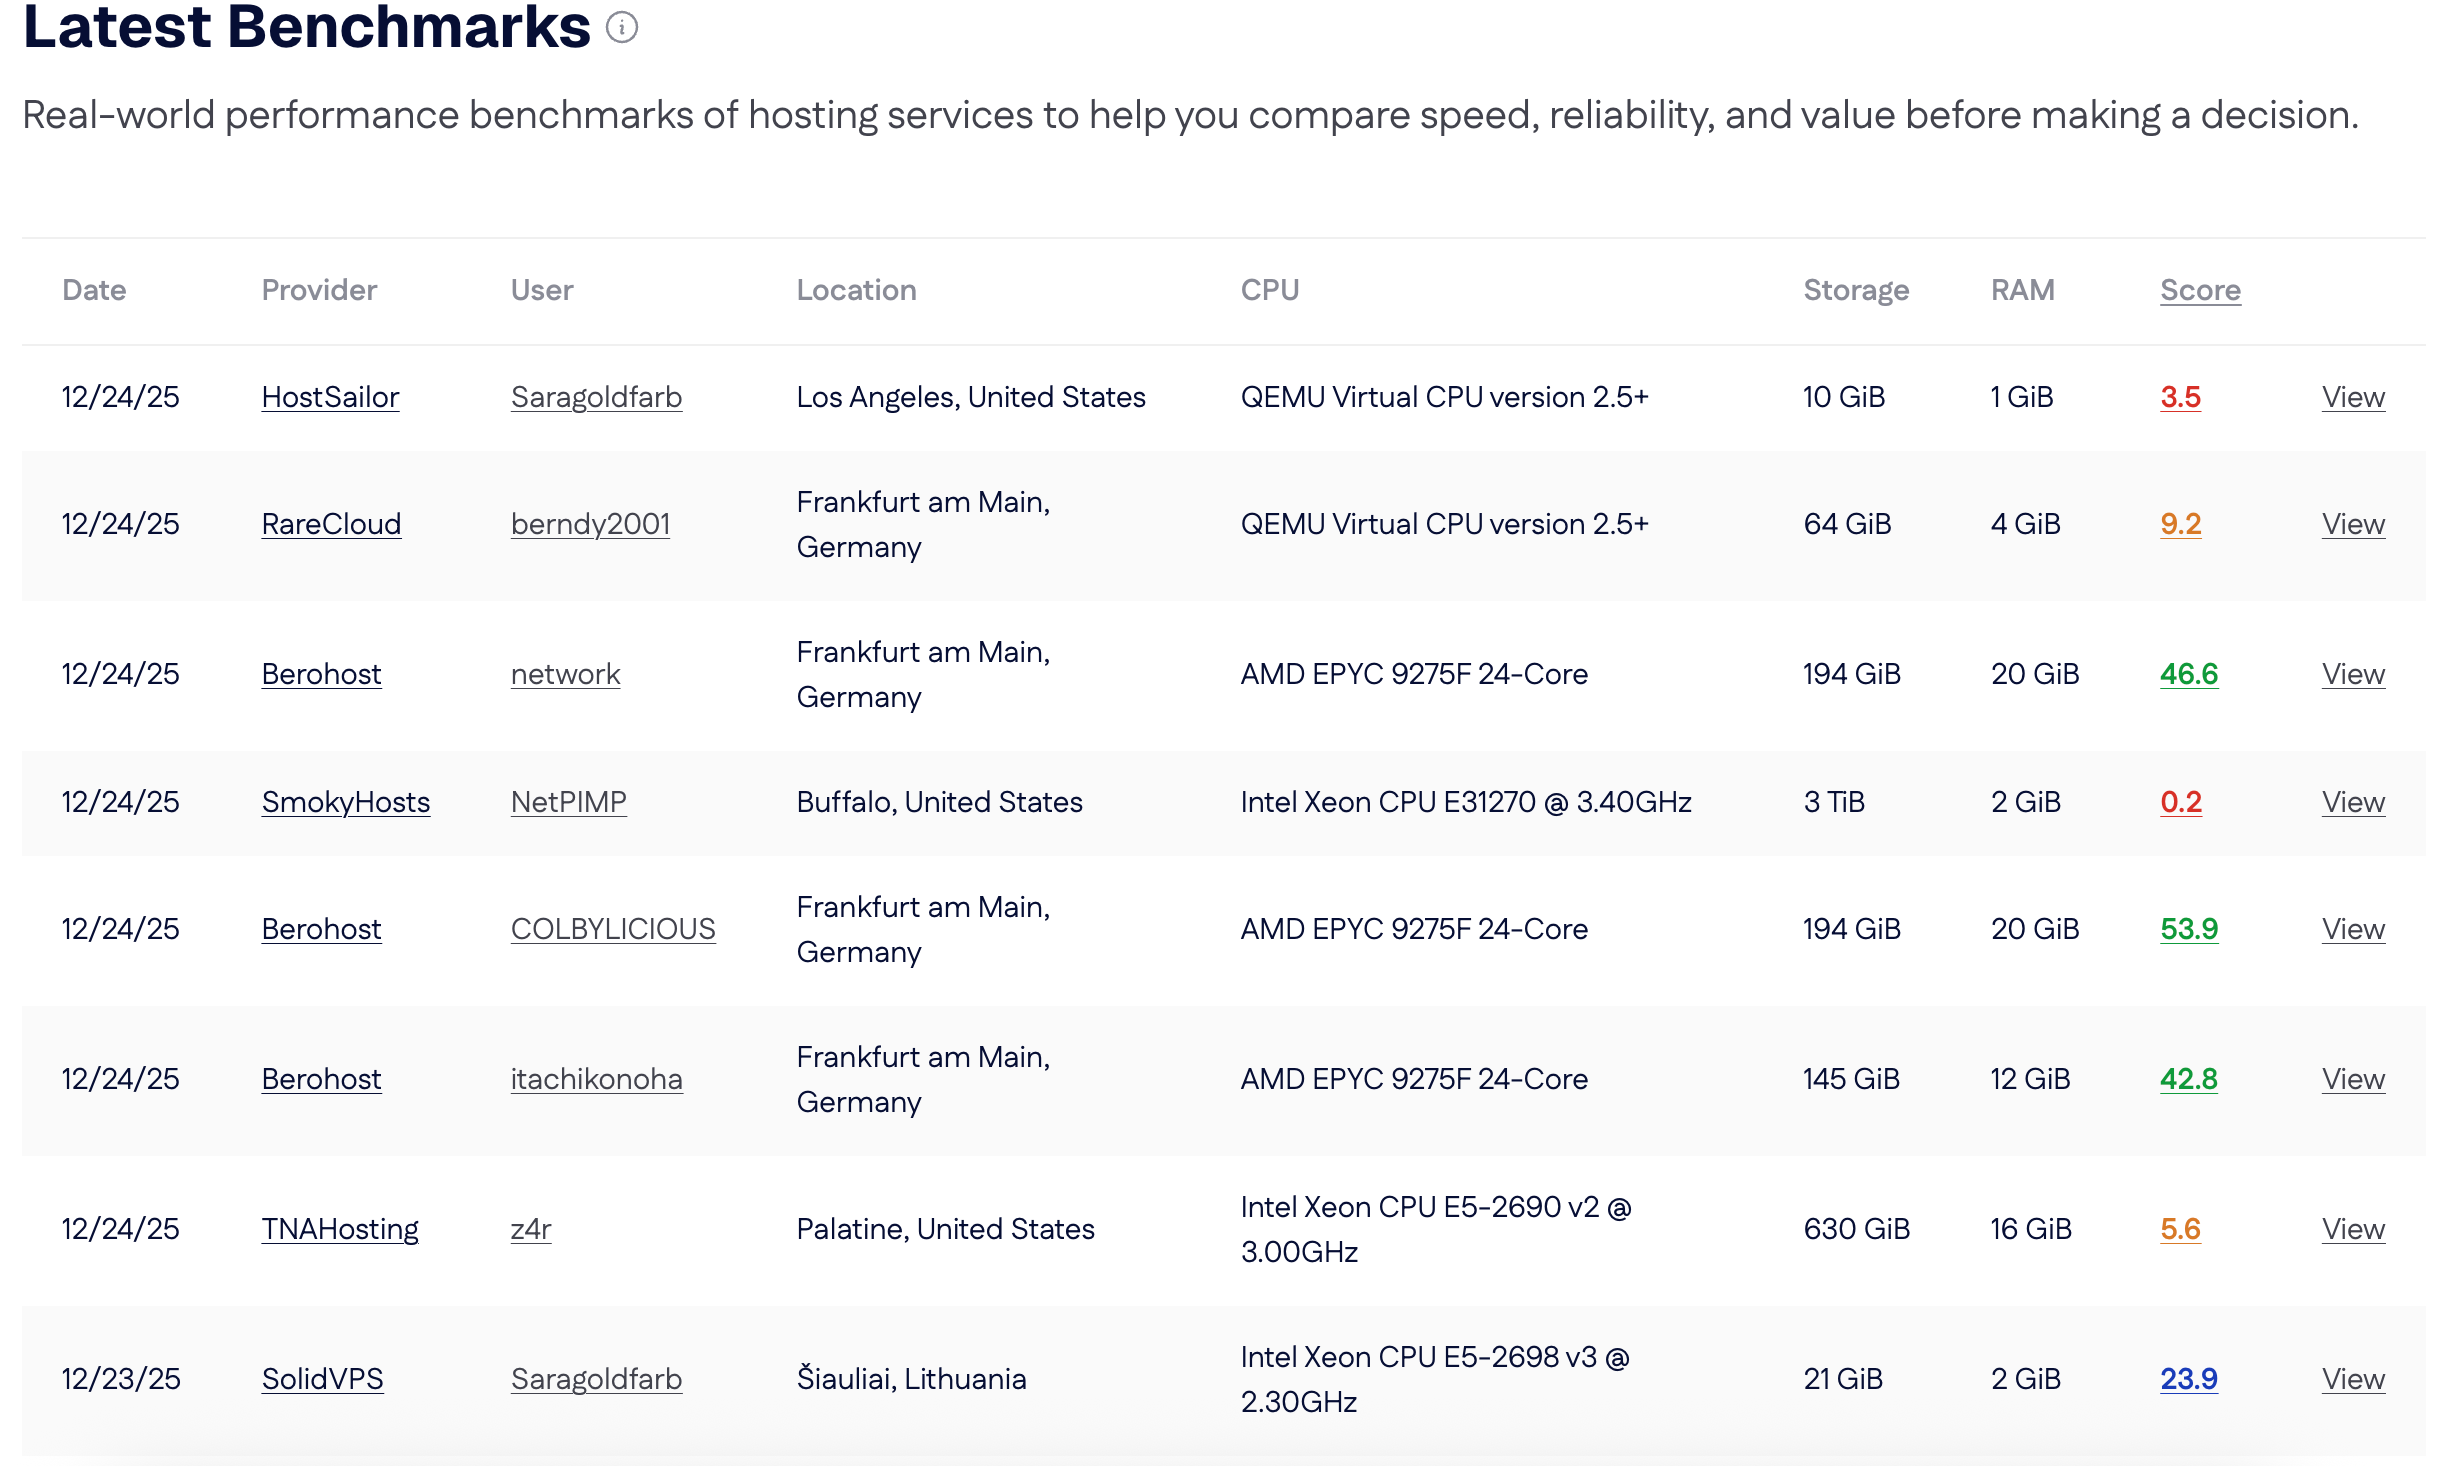Viewport: 2438px width, 1466px height.
Task: Visit user berndy2001's profile
Action: 590,524
